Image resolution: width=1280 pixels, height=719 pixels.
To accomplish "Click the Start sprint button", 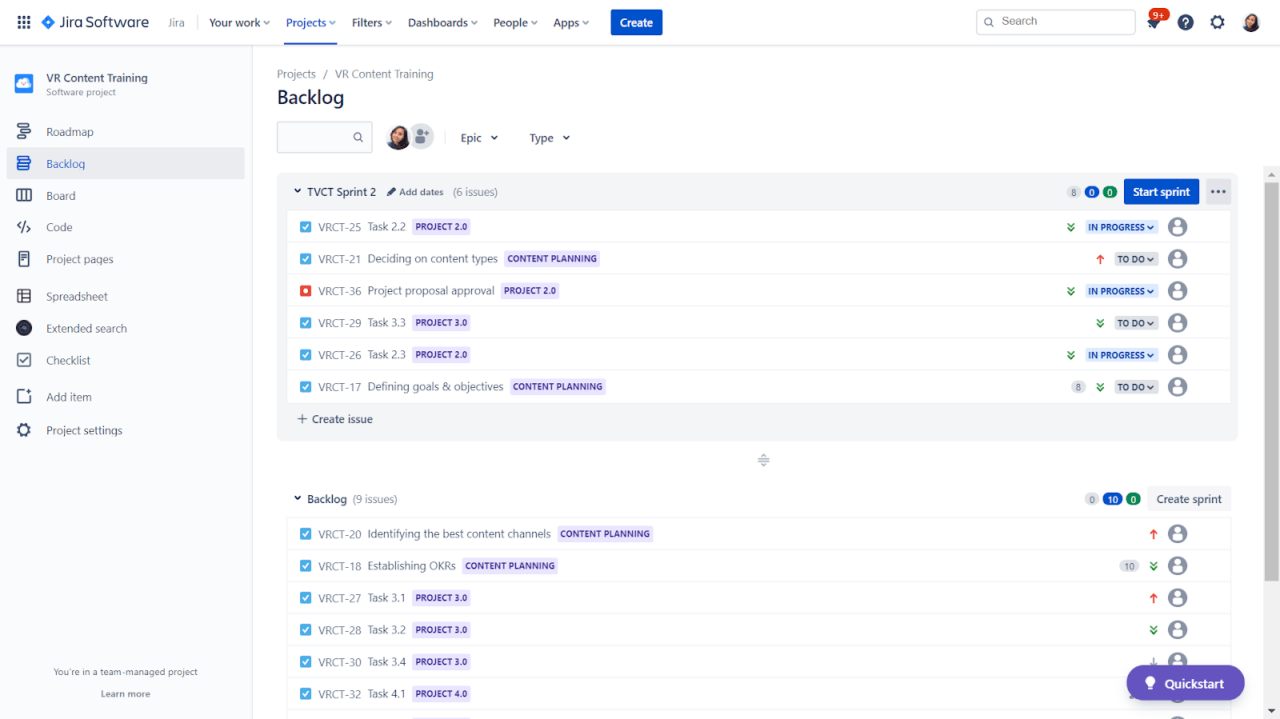I will (x=1161, y=191).
